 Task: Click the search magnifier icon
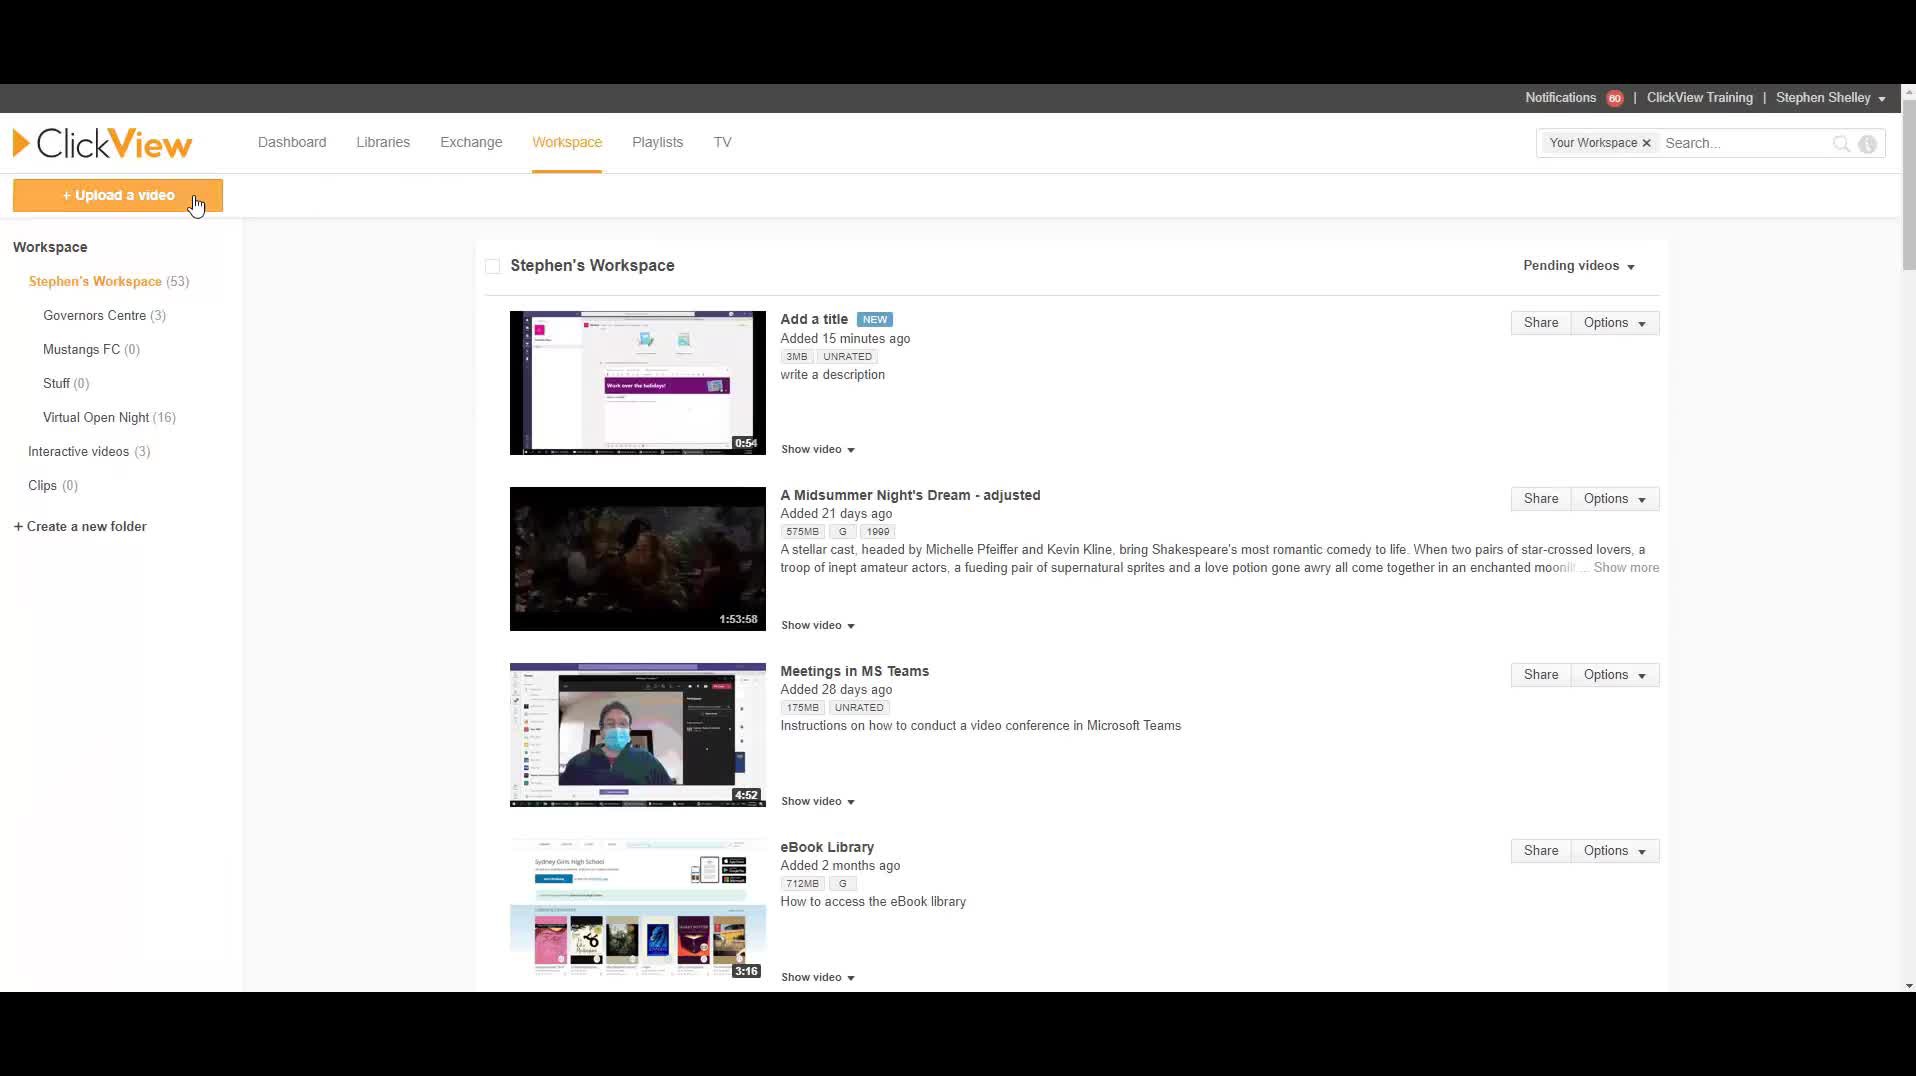click(1841, 143)
